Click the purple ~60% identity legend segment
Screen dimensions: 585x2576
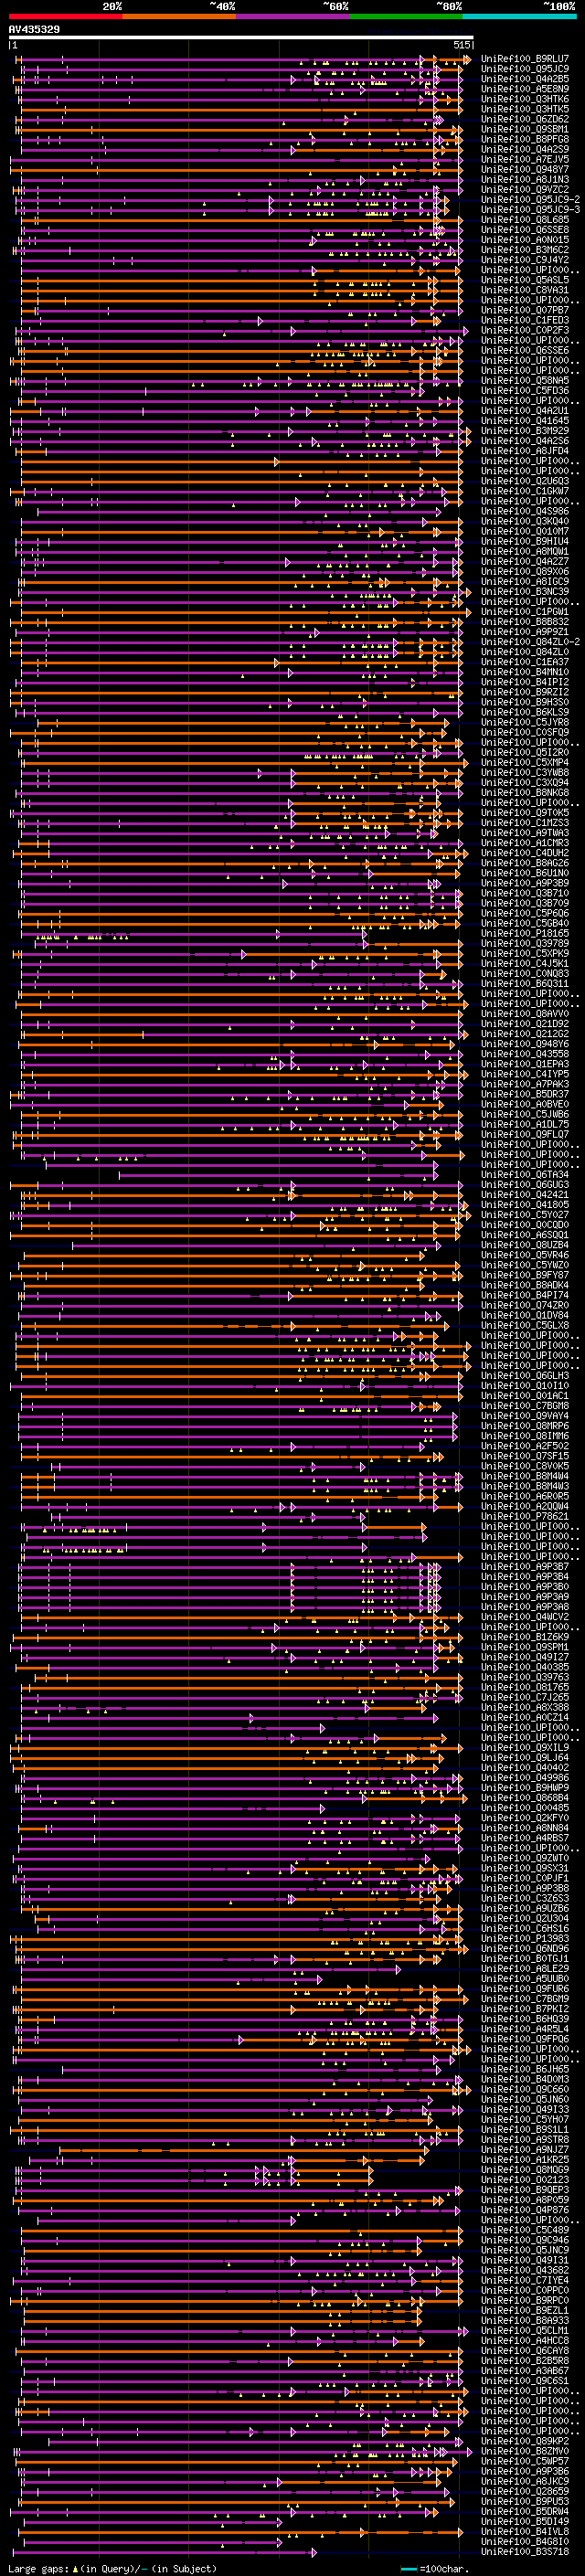[293, 16]
